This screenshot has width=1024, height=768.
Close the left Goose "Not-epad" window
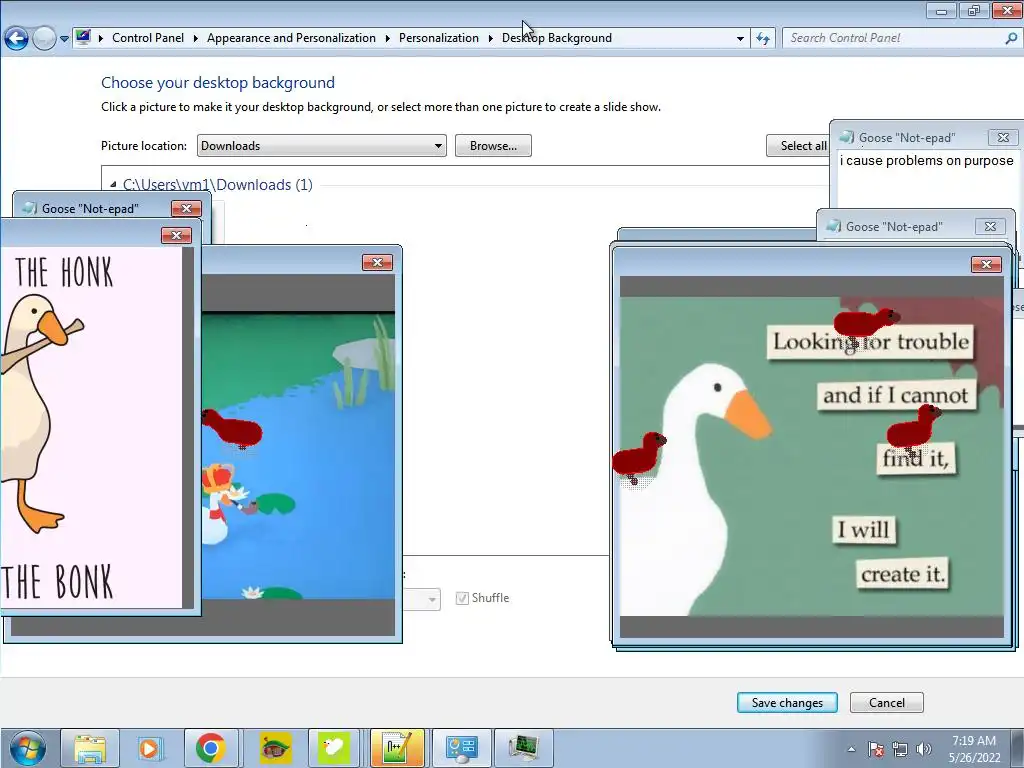(x=186, y=208)
